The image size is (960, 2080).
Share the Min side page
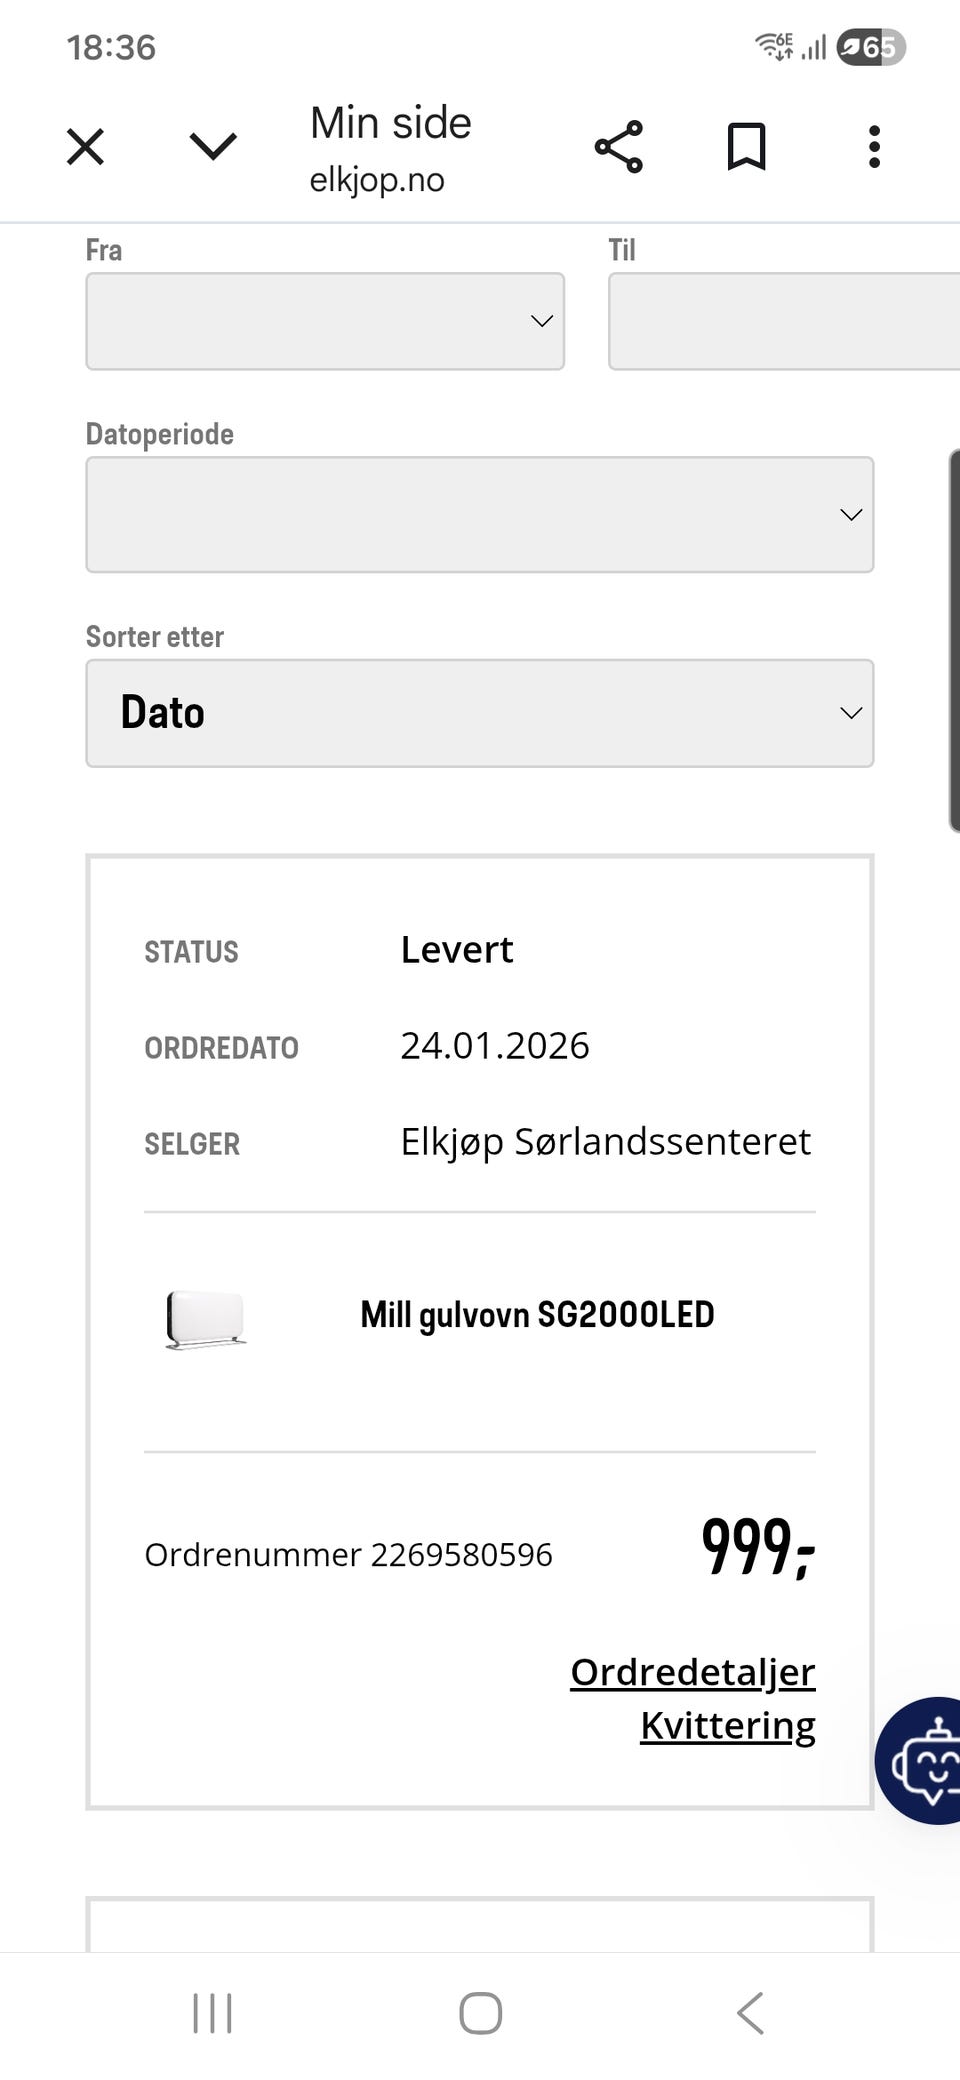tap(619, 147)
